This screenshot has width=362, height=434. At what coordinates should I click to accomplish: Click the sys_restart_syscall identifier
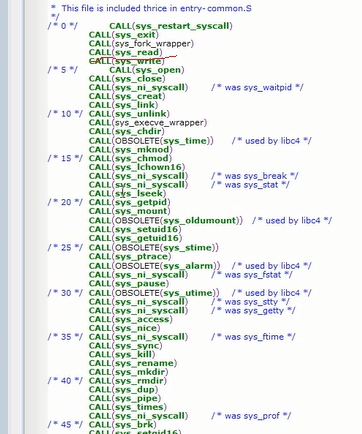click(x=183, y=26)
